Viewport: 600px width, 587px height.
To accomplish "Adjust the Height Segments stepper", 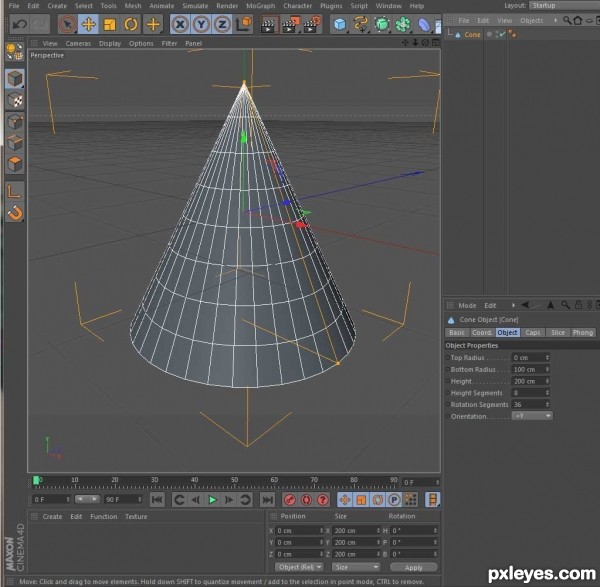I will [547, 393].
